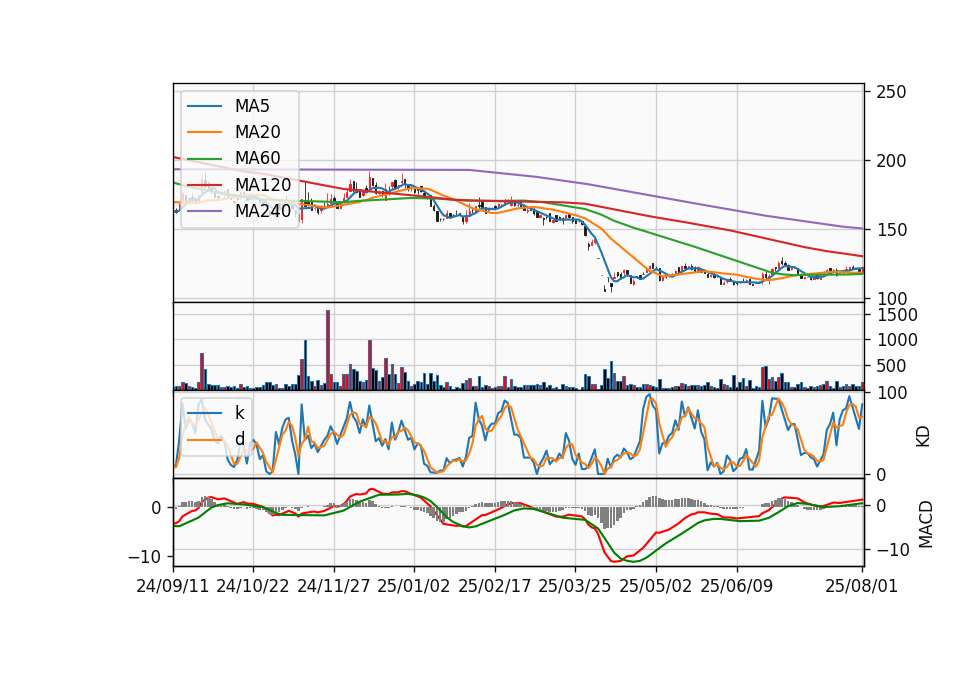Click the 200 price axis label
Viewport: 960px width, 690px height.
pyautogui.click(x=891, y=161)
